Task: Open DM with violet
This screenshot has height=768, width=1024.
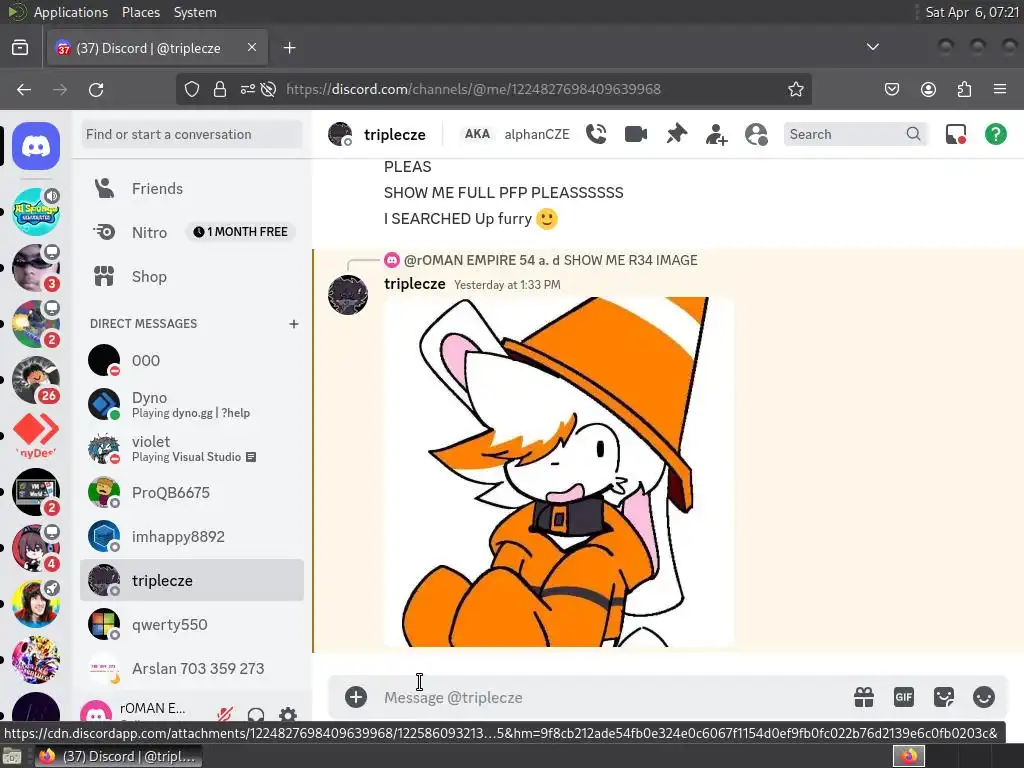Action: 192,449
